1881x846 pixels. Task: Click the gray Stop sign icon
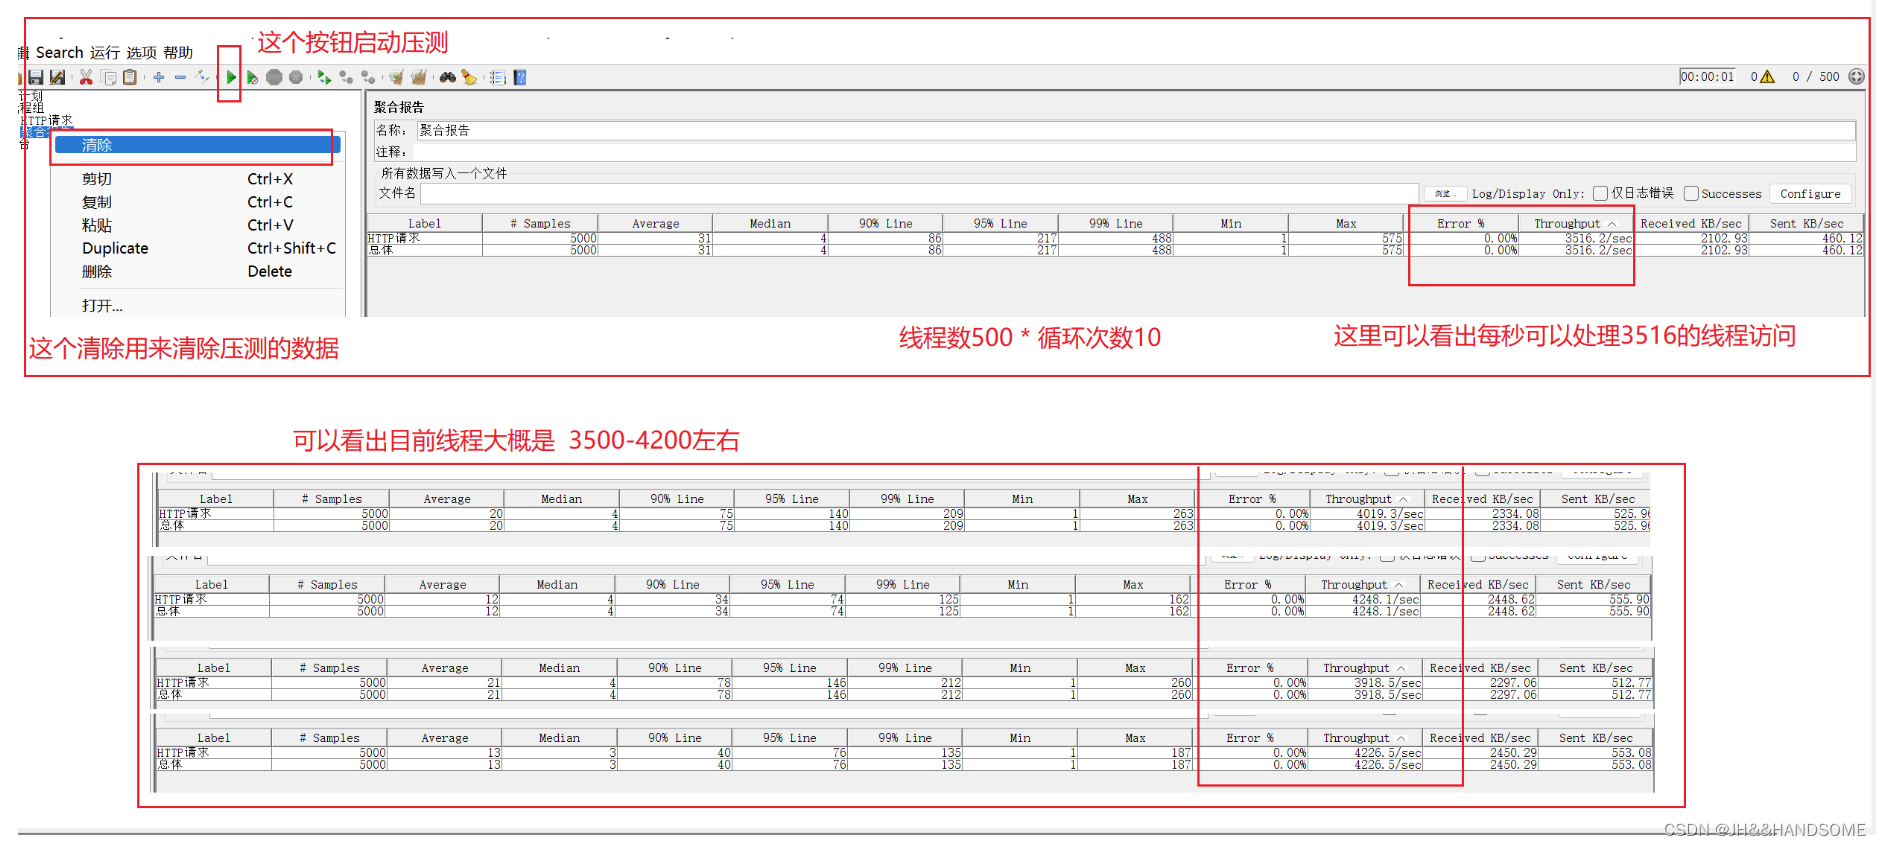274,77
